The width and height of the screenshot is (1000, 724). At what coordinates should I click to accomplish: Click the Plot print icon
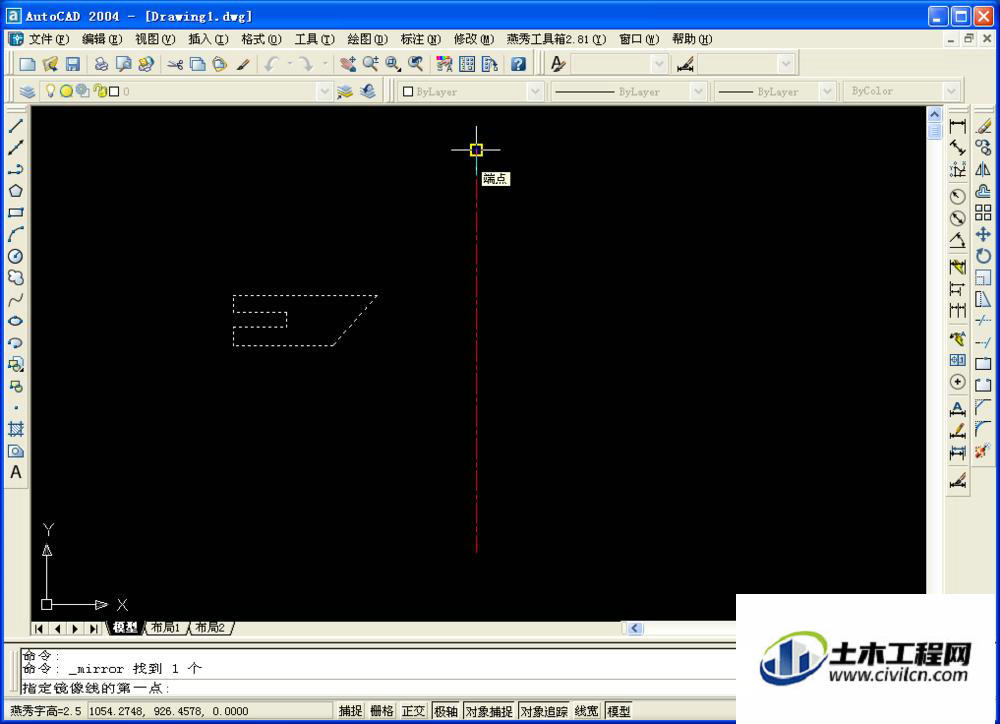101,64
